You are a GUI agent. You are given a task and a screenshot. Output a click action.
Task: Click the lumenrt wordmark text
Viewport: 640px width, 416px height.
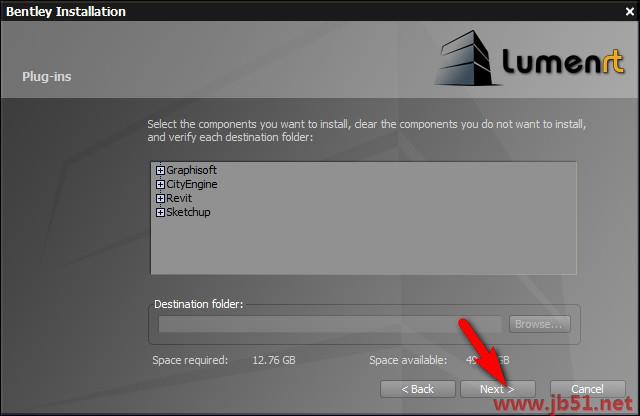(x=563, y=62)
